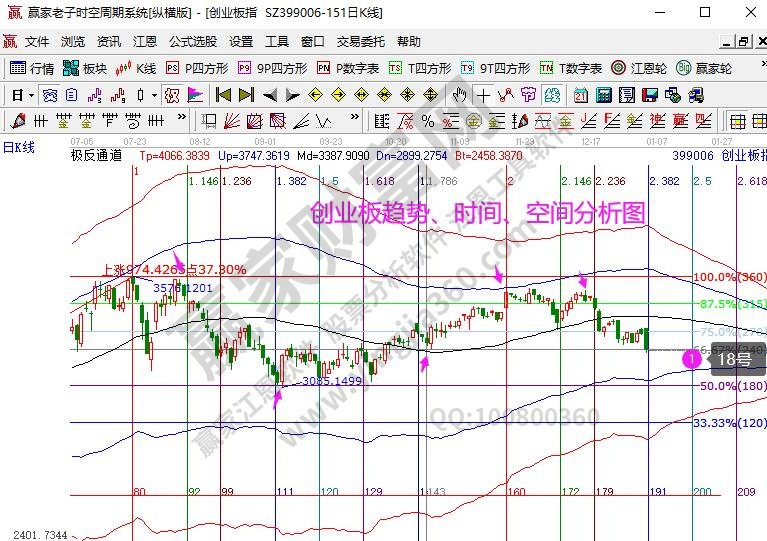Jump to first bar with green start arrow
The height and width of the screenshot is (541, 767).
click(222, 95)
